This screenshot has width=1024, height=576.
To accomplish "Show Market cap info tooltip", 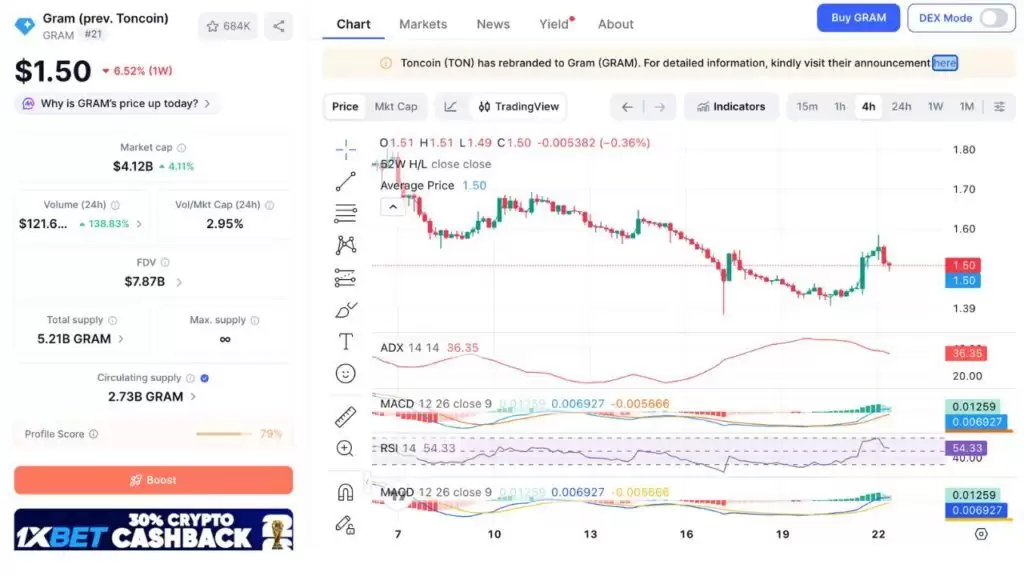I will 182,148.
